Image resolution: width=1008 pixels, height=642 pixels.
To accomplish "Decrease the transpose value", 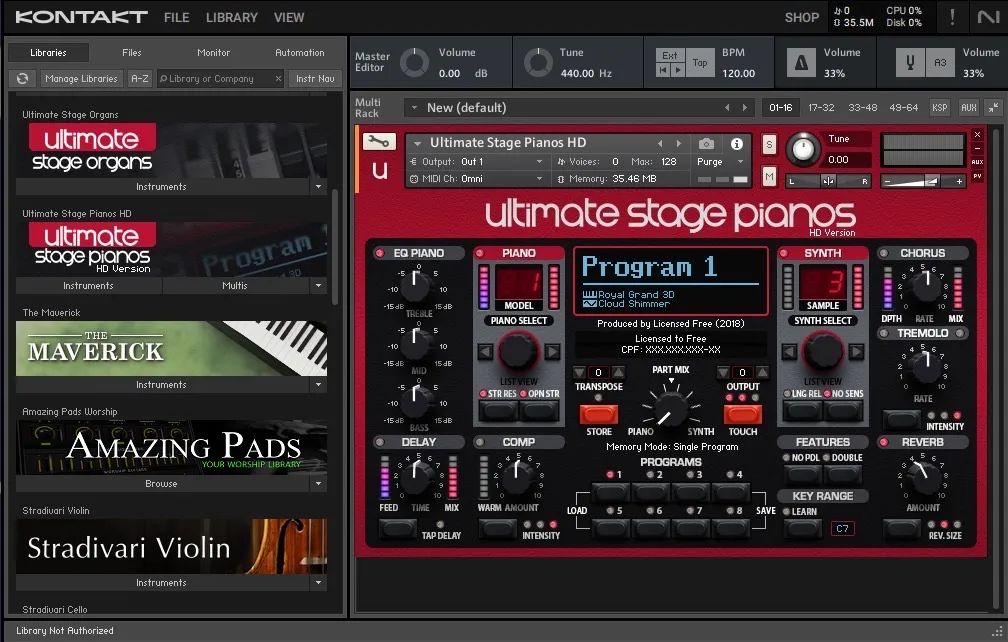I will point(579,372).
